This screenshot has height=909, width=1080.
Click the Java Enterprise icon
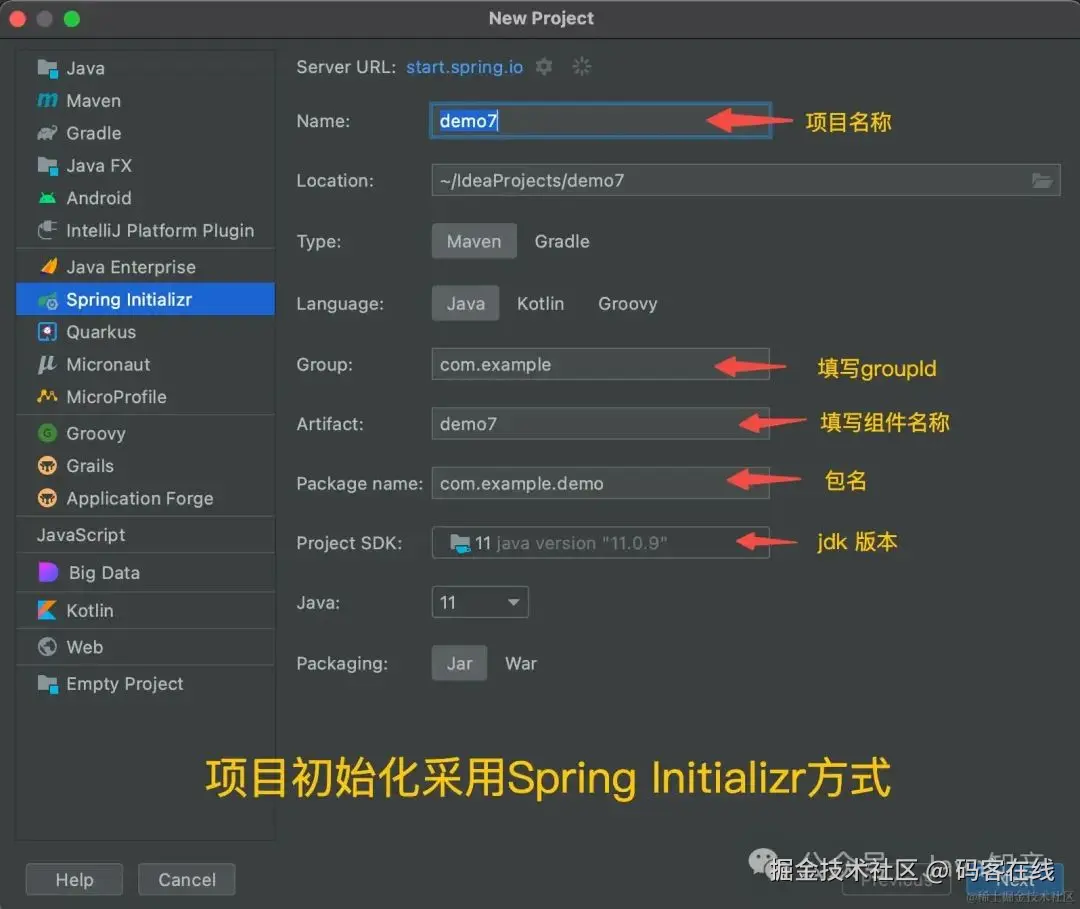click(48, 267)
